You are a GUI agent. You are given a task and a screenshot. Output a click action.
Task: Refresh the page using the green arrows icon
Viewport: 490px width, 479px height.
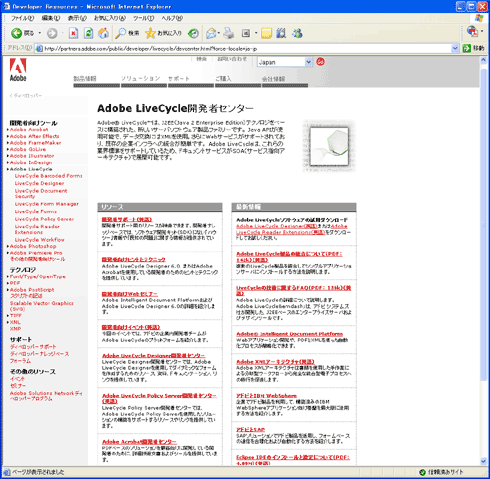(x=88, y=33)
